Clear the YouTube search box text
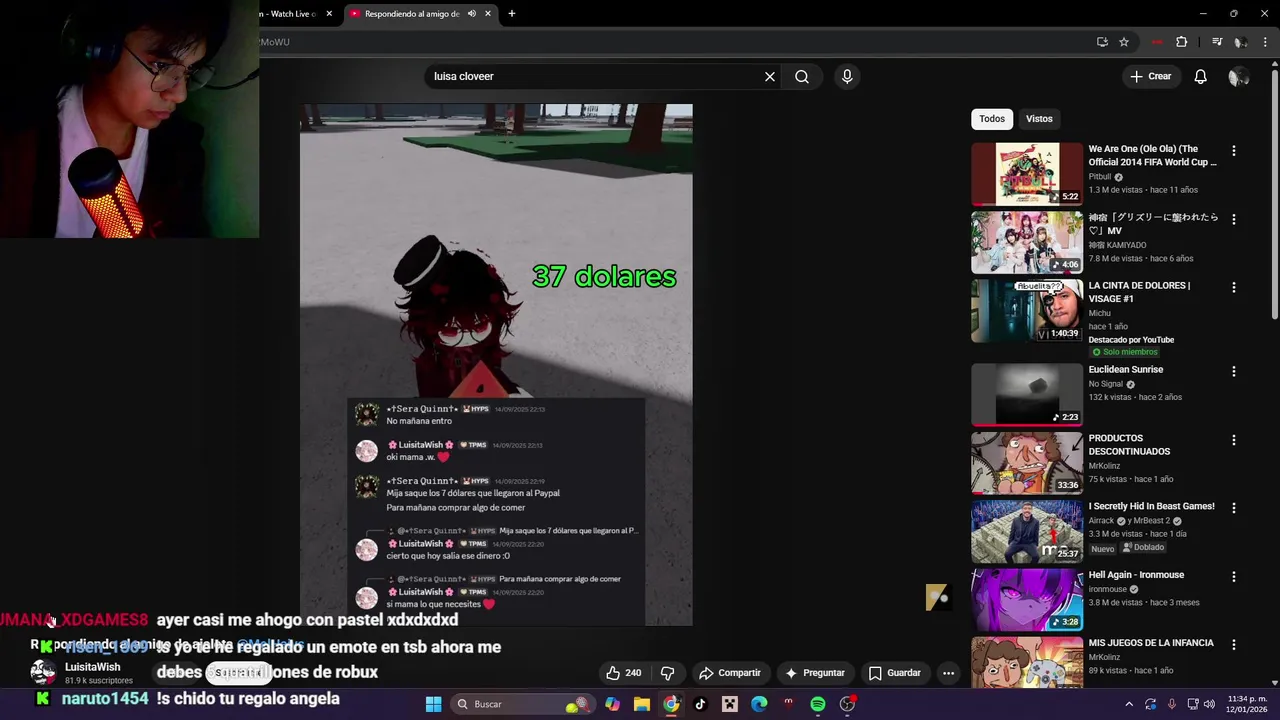 click(770, 77)
